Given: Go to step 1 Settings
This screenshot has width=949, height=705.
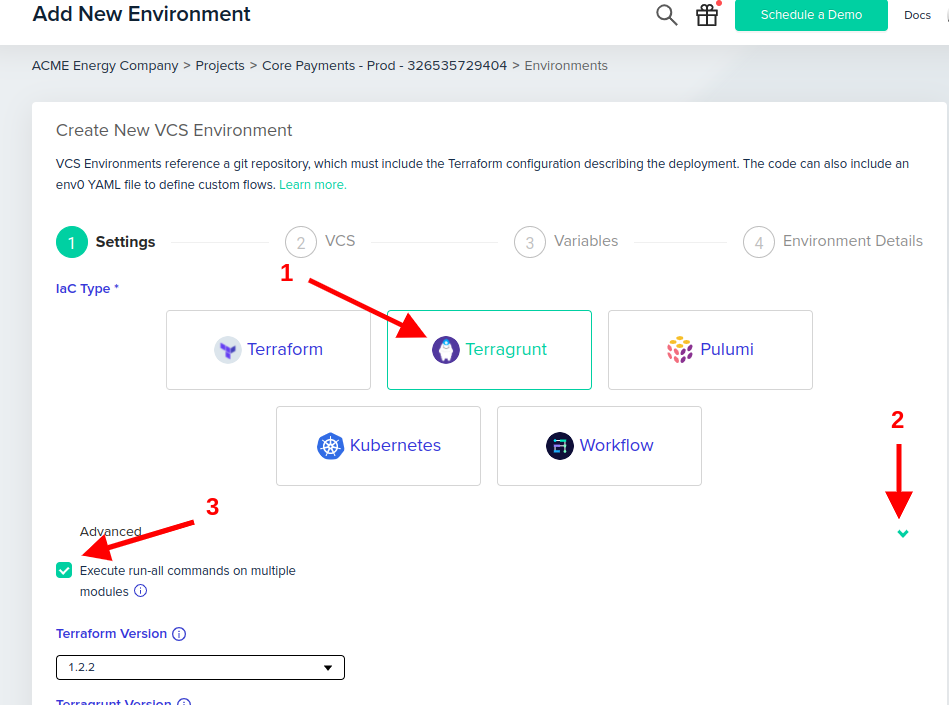Looking at the screenshot, I should click(106, 242).
